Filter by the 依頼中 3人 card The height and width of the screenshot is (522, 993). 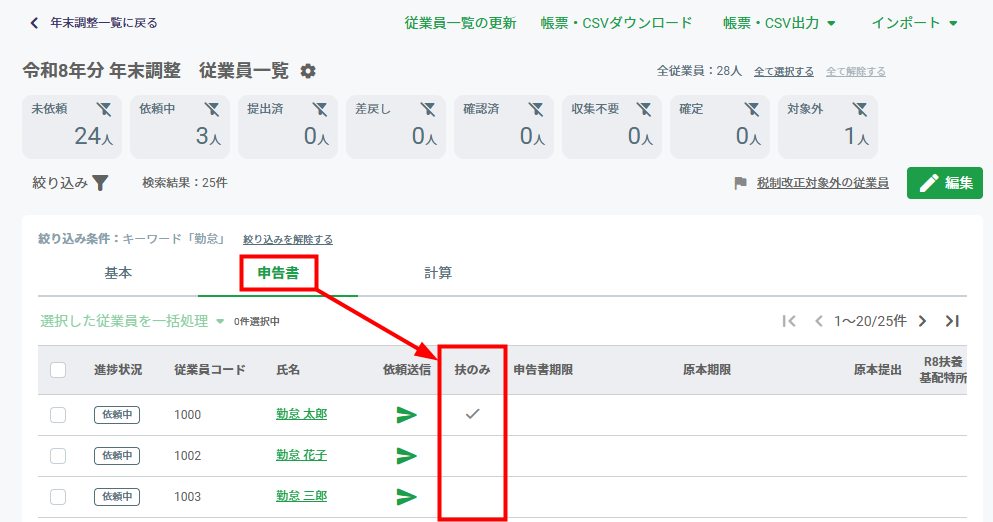[x=180, y=127]
